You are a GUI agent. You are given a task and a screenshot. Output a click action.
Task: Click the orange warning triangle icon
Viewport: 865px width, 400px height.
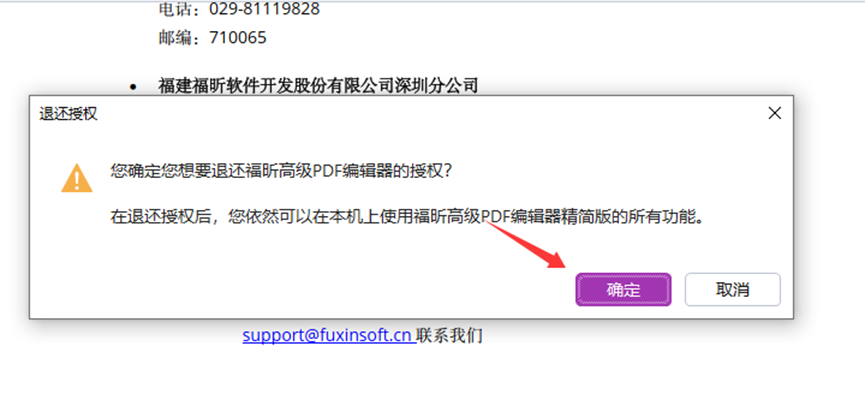[77, 178]
